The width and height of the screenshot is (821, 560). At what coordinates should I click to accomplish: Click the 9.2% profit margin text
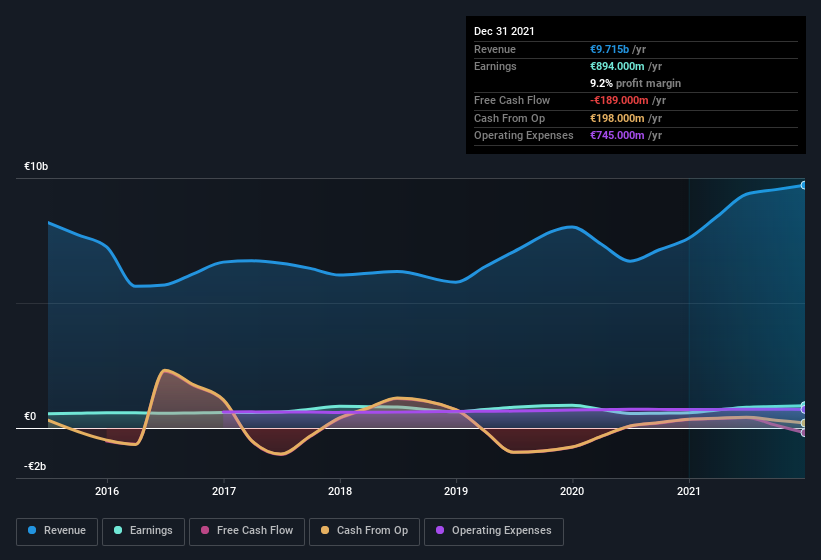click(636, 83)
